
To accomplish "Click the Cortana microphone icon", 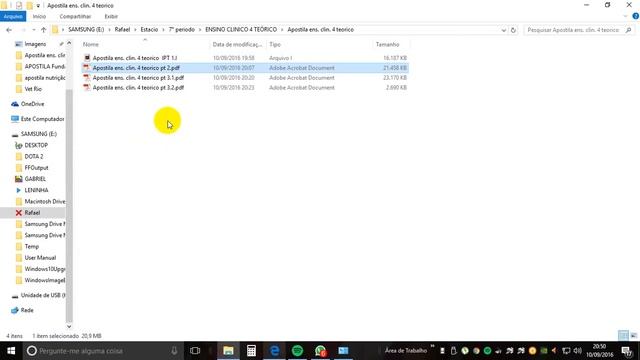I will 174,351.
